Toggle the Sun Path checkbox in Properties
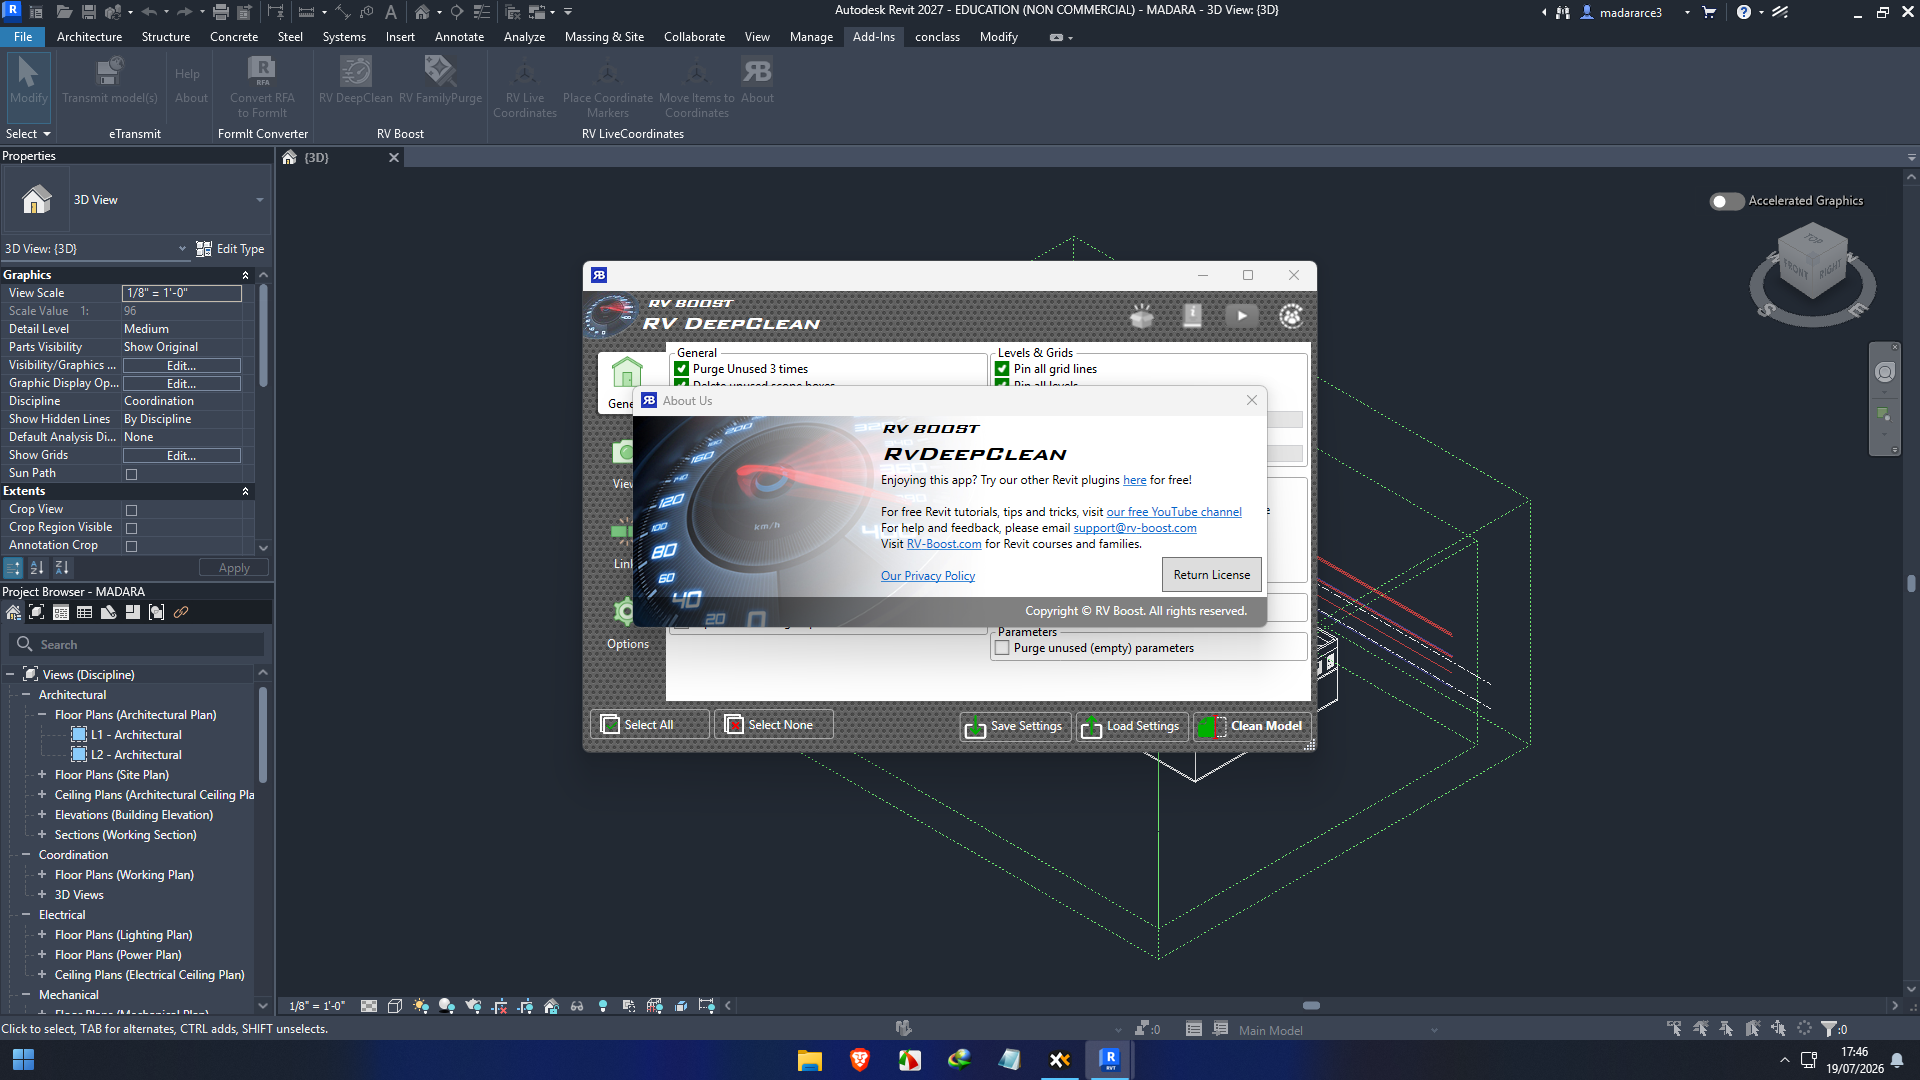Image resolution: width=1920 pixels, height=1080 pixels. point(131,474)
